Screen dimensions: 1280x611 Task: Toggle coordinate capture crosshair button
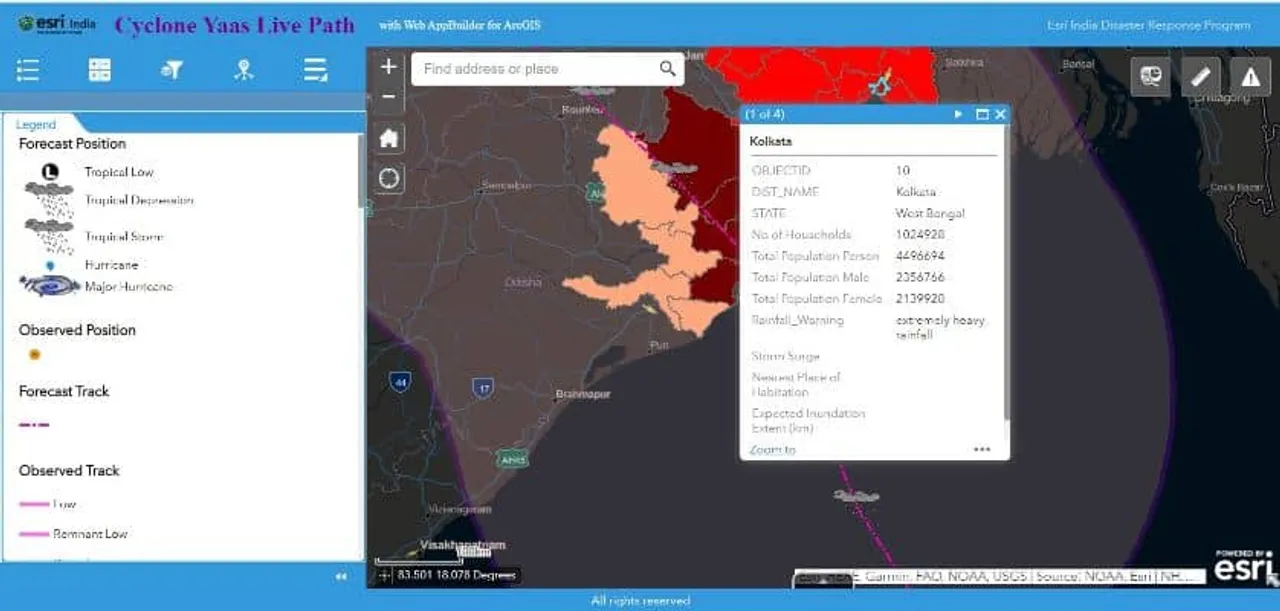[385, 575]
